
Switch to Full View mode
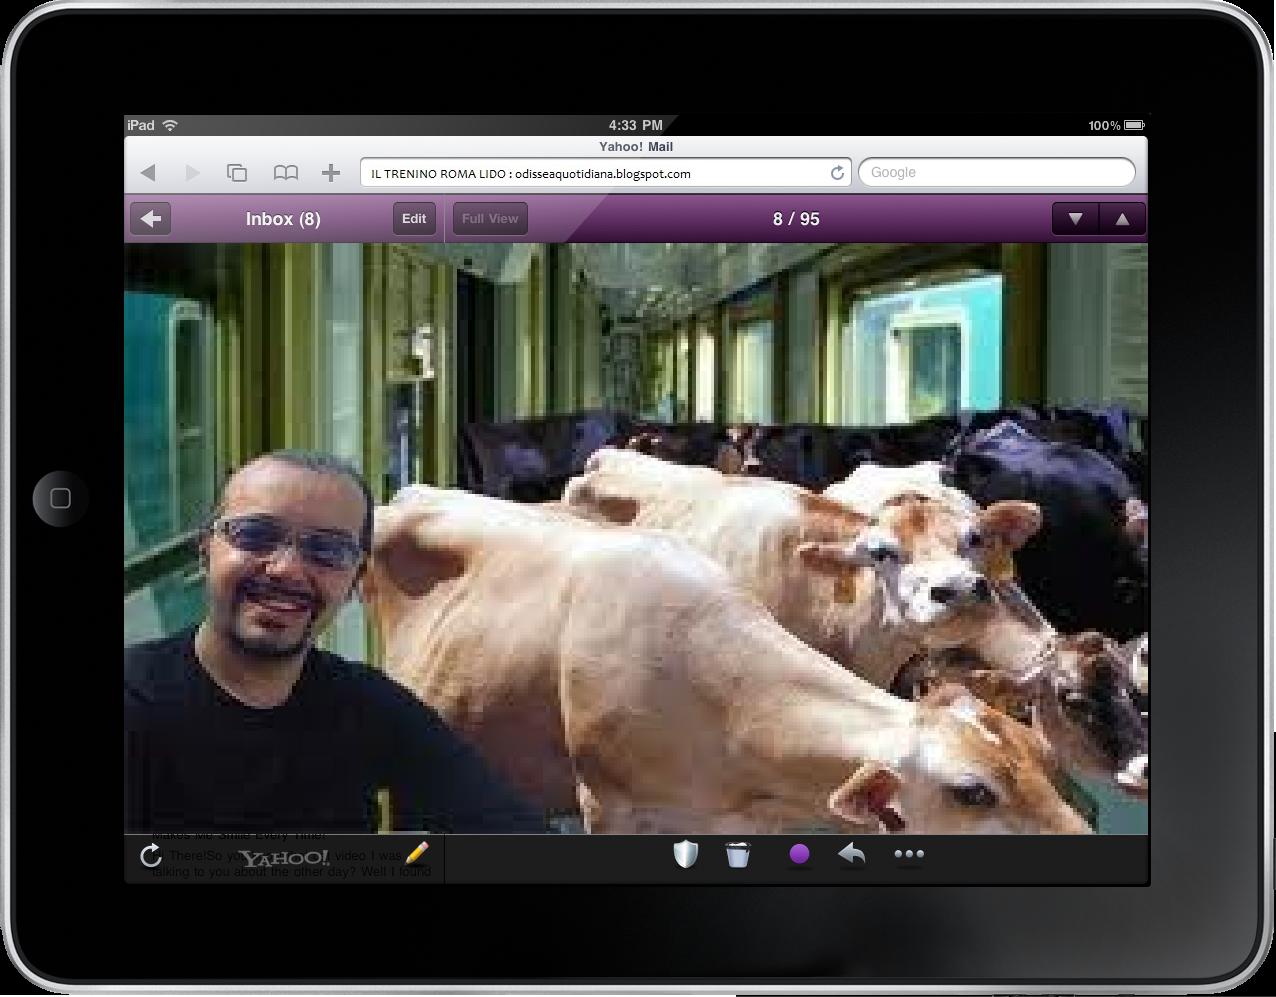click(x=490, y=219)
